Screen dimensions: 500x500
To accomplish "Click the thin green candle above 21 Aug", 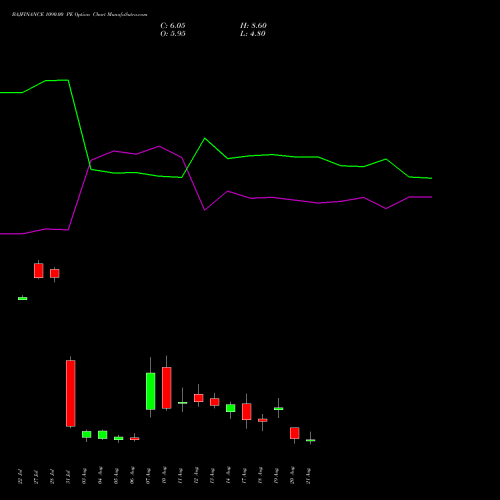I will point(311,440).
